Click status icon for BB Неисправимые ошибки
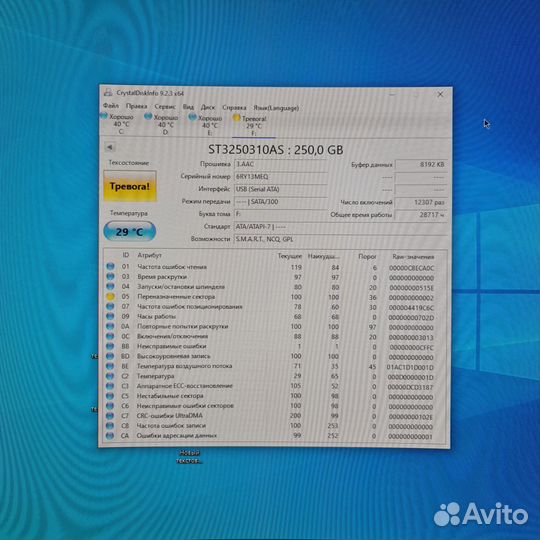The image size is (540, 540). coord(110,346)
